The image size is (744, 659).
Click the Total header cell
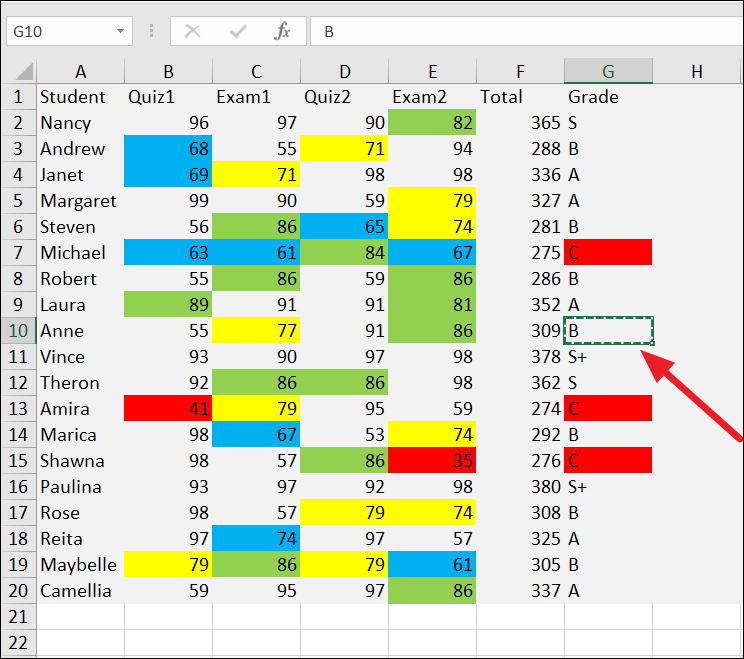(x=521, y=97)
